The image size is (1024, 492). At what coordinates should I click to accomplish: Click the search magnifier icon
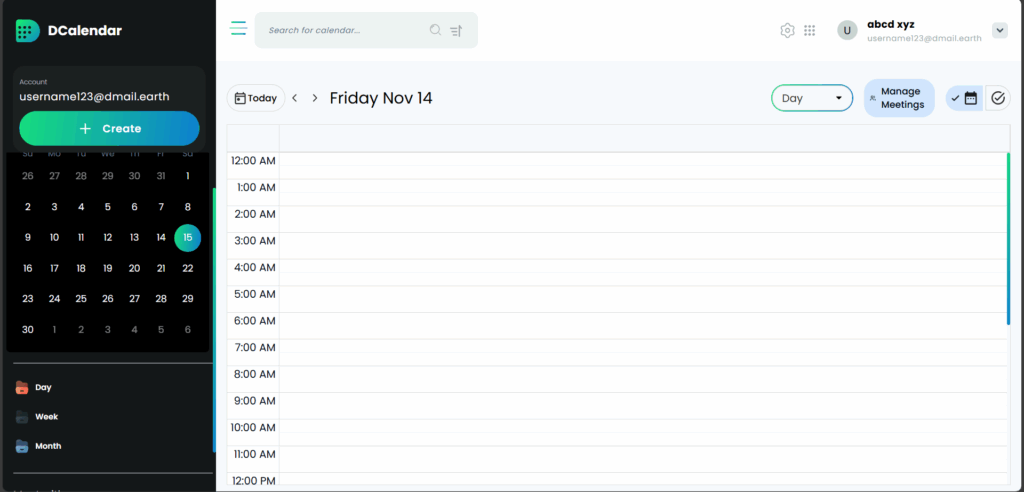click(435, 30)
